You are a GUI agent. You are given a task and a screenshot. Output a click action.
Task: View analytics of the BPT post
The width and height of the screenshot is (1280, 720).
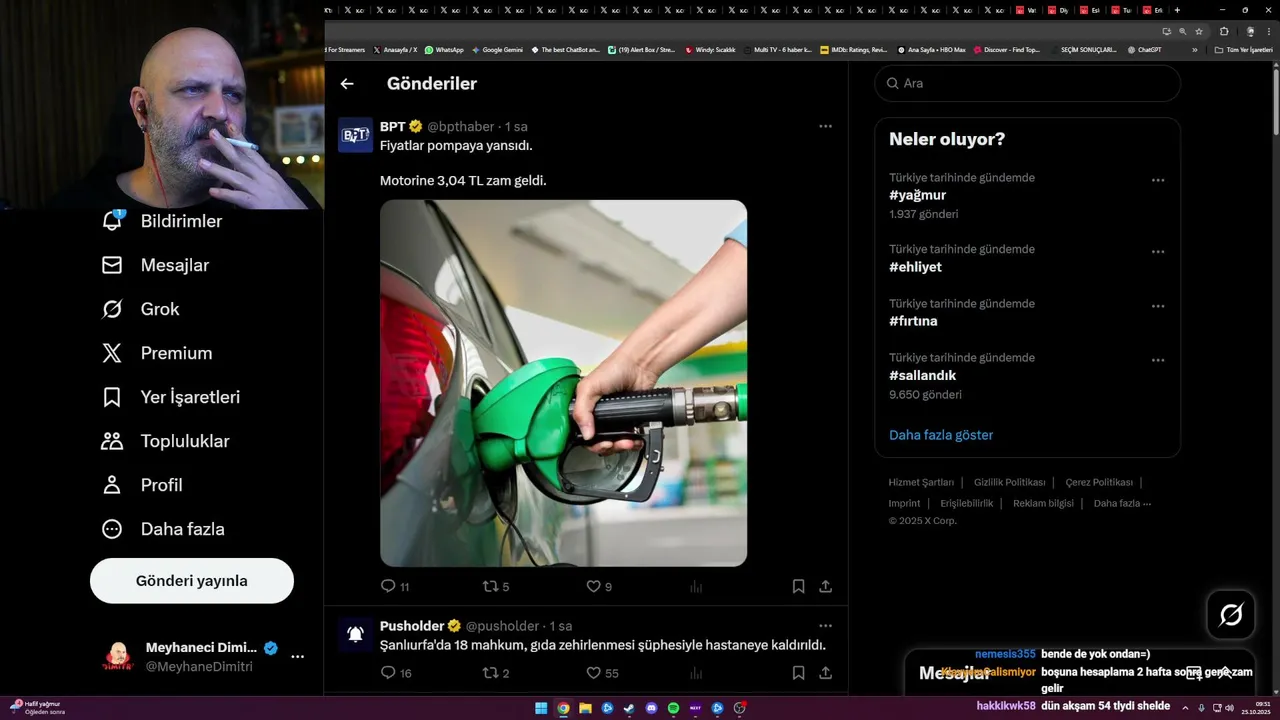tap(696, 587)
